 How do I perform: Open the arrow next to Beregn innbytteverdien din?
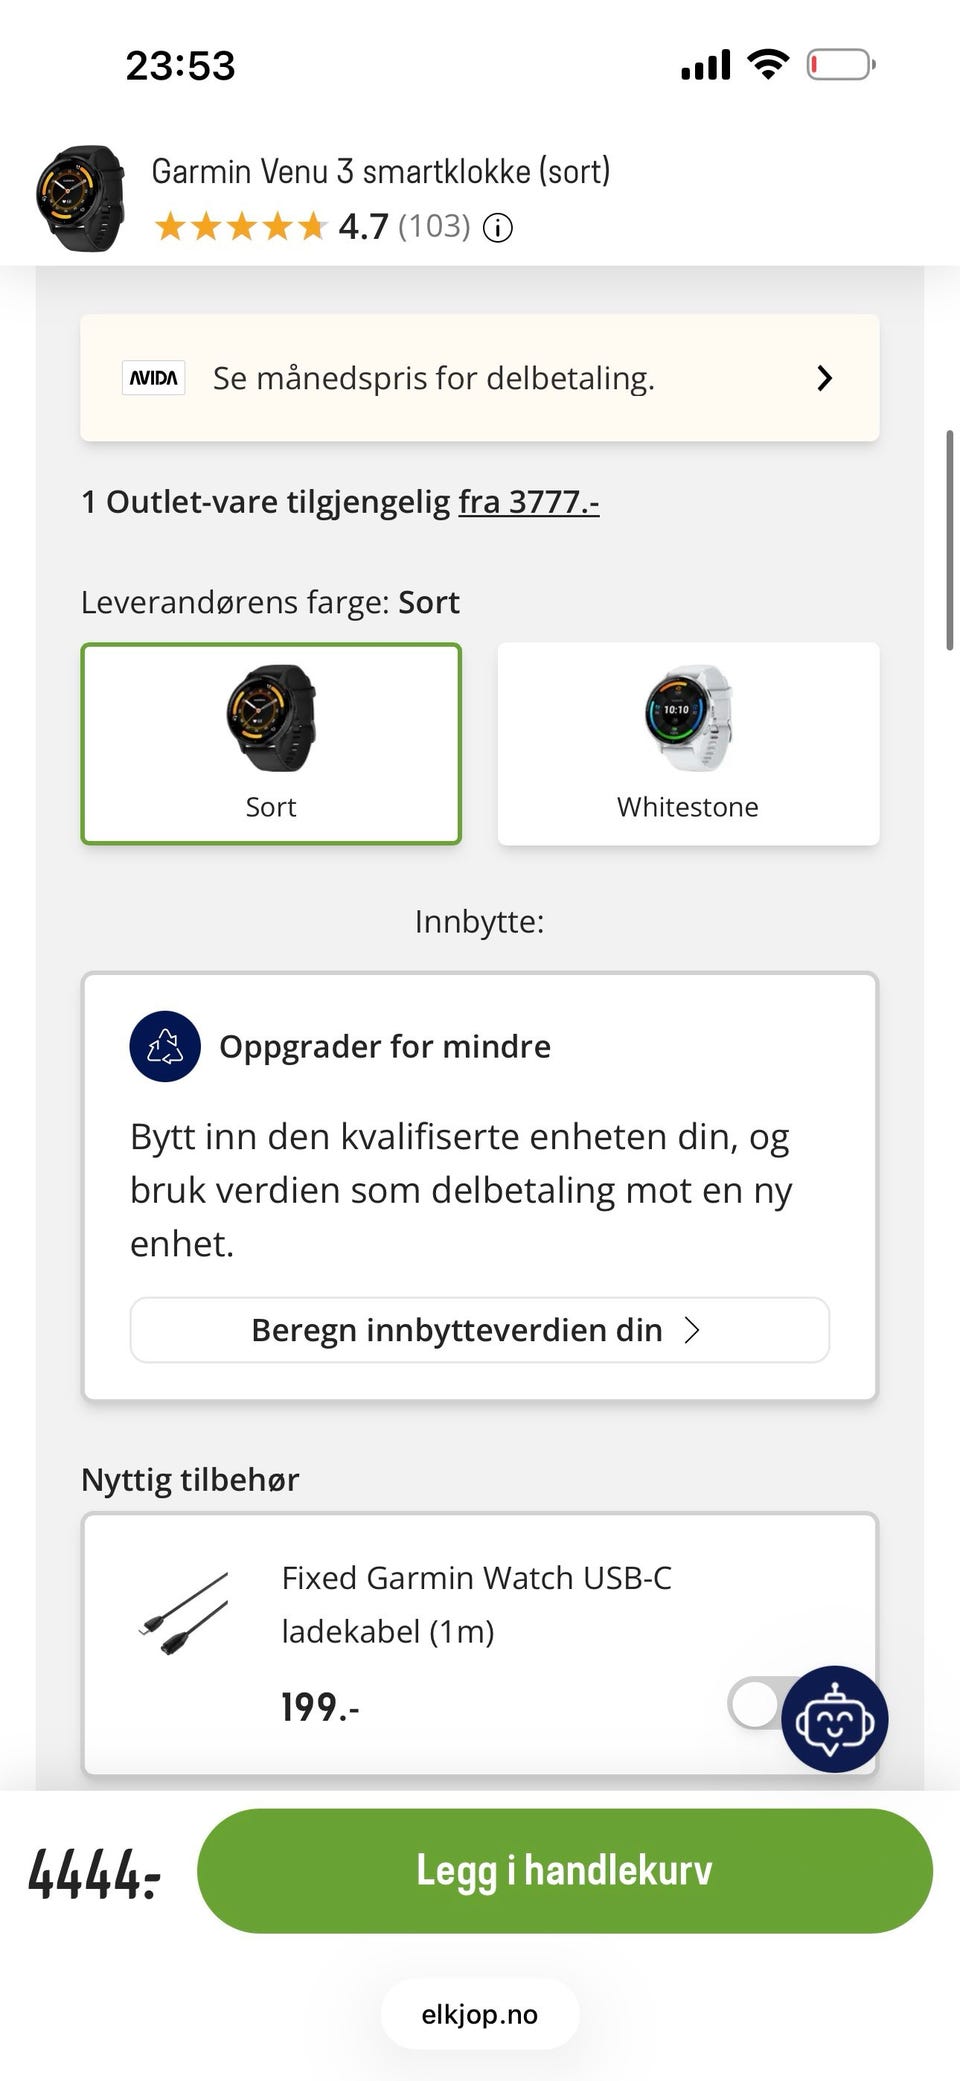[691, 1330]
